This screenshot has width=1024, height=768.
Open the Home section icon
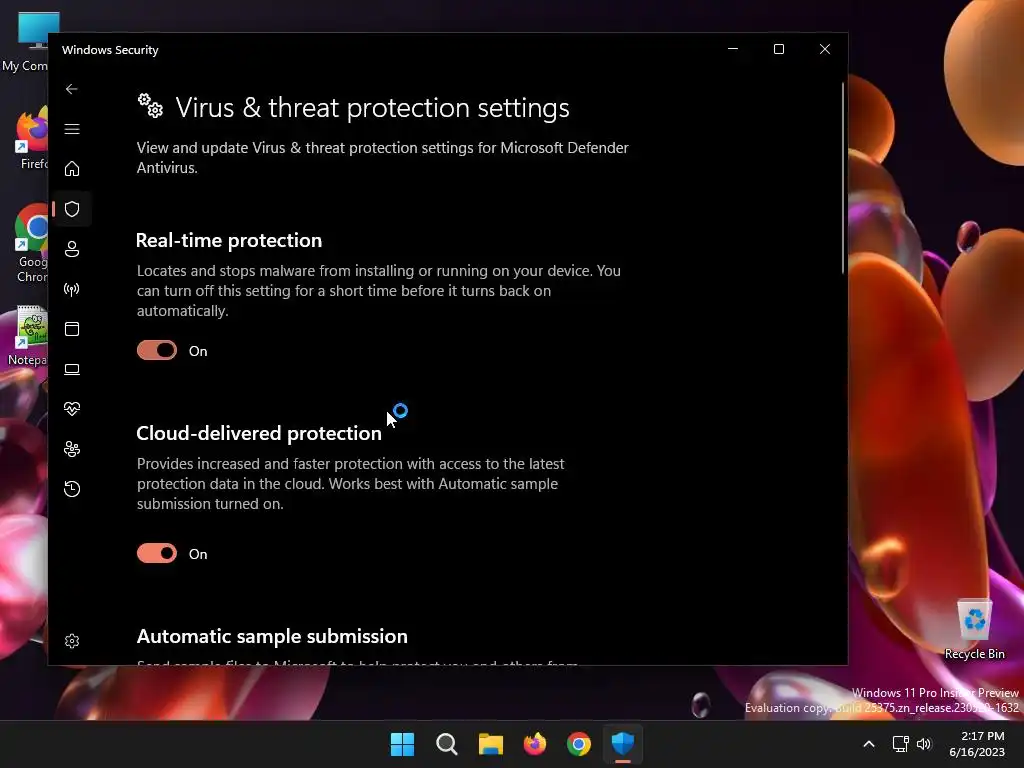click(72, 169)
